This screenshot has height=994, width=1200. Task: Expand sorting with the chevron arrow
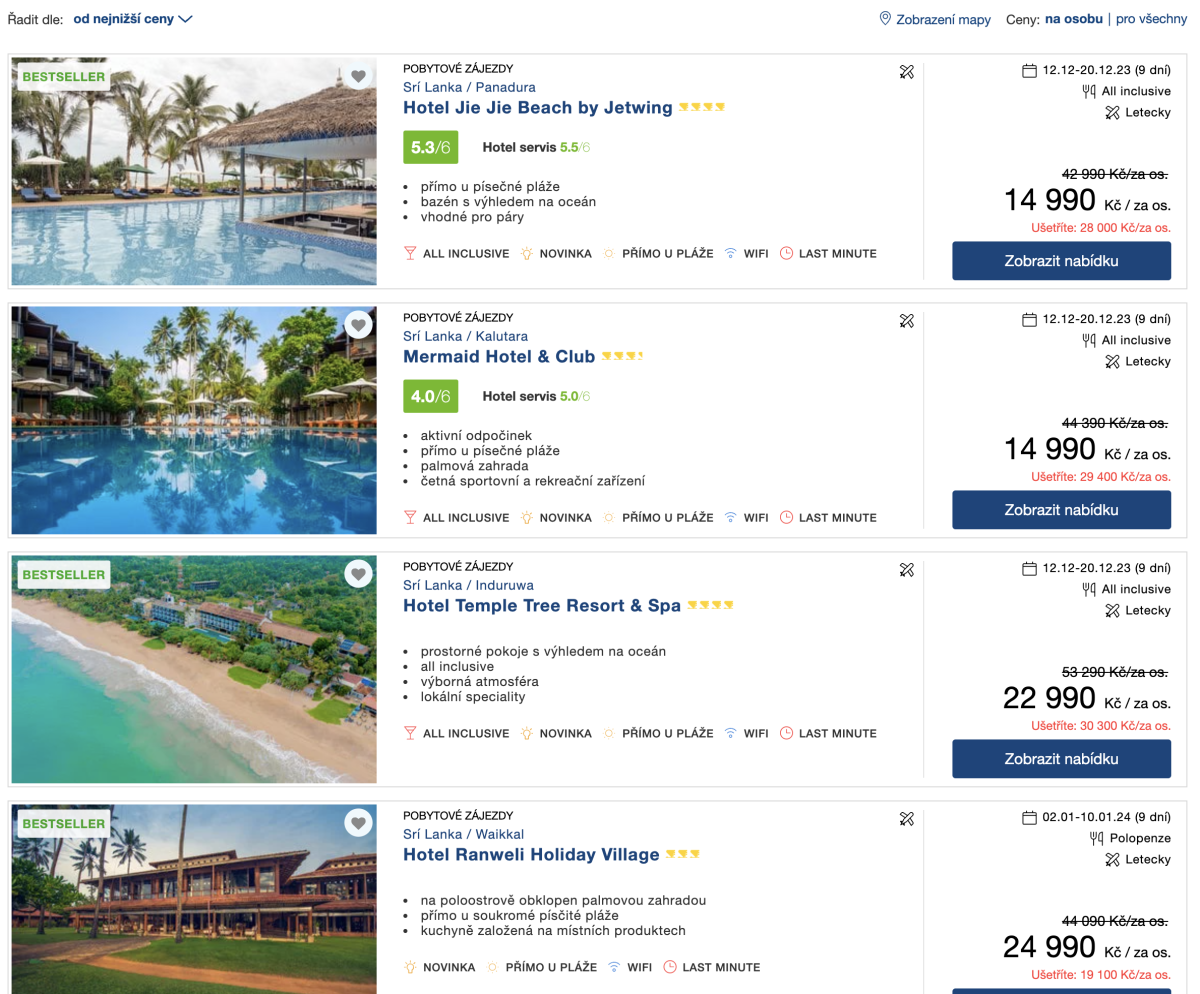185,19
